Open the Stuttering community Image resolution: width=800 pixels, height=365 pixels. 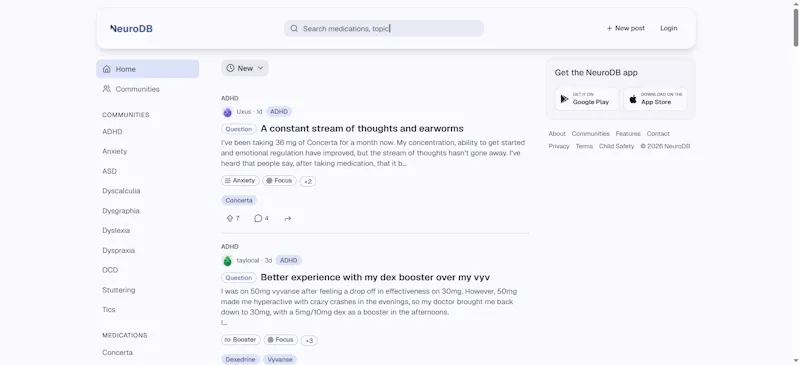(118, 290)
